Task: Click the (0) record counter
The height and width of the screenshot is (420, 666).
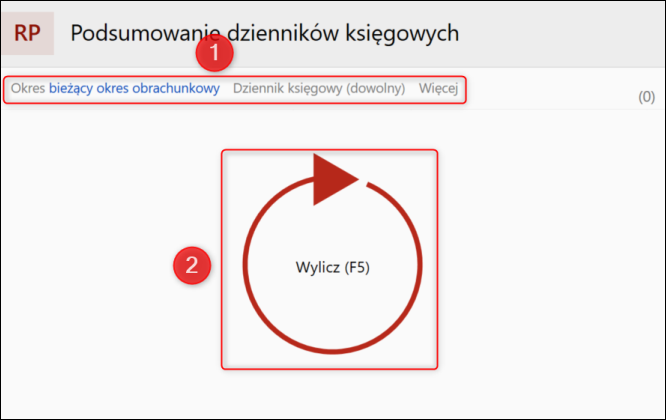Action: coord(646,97)
